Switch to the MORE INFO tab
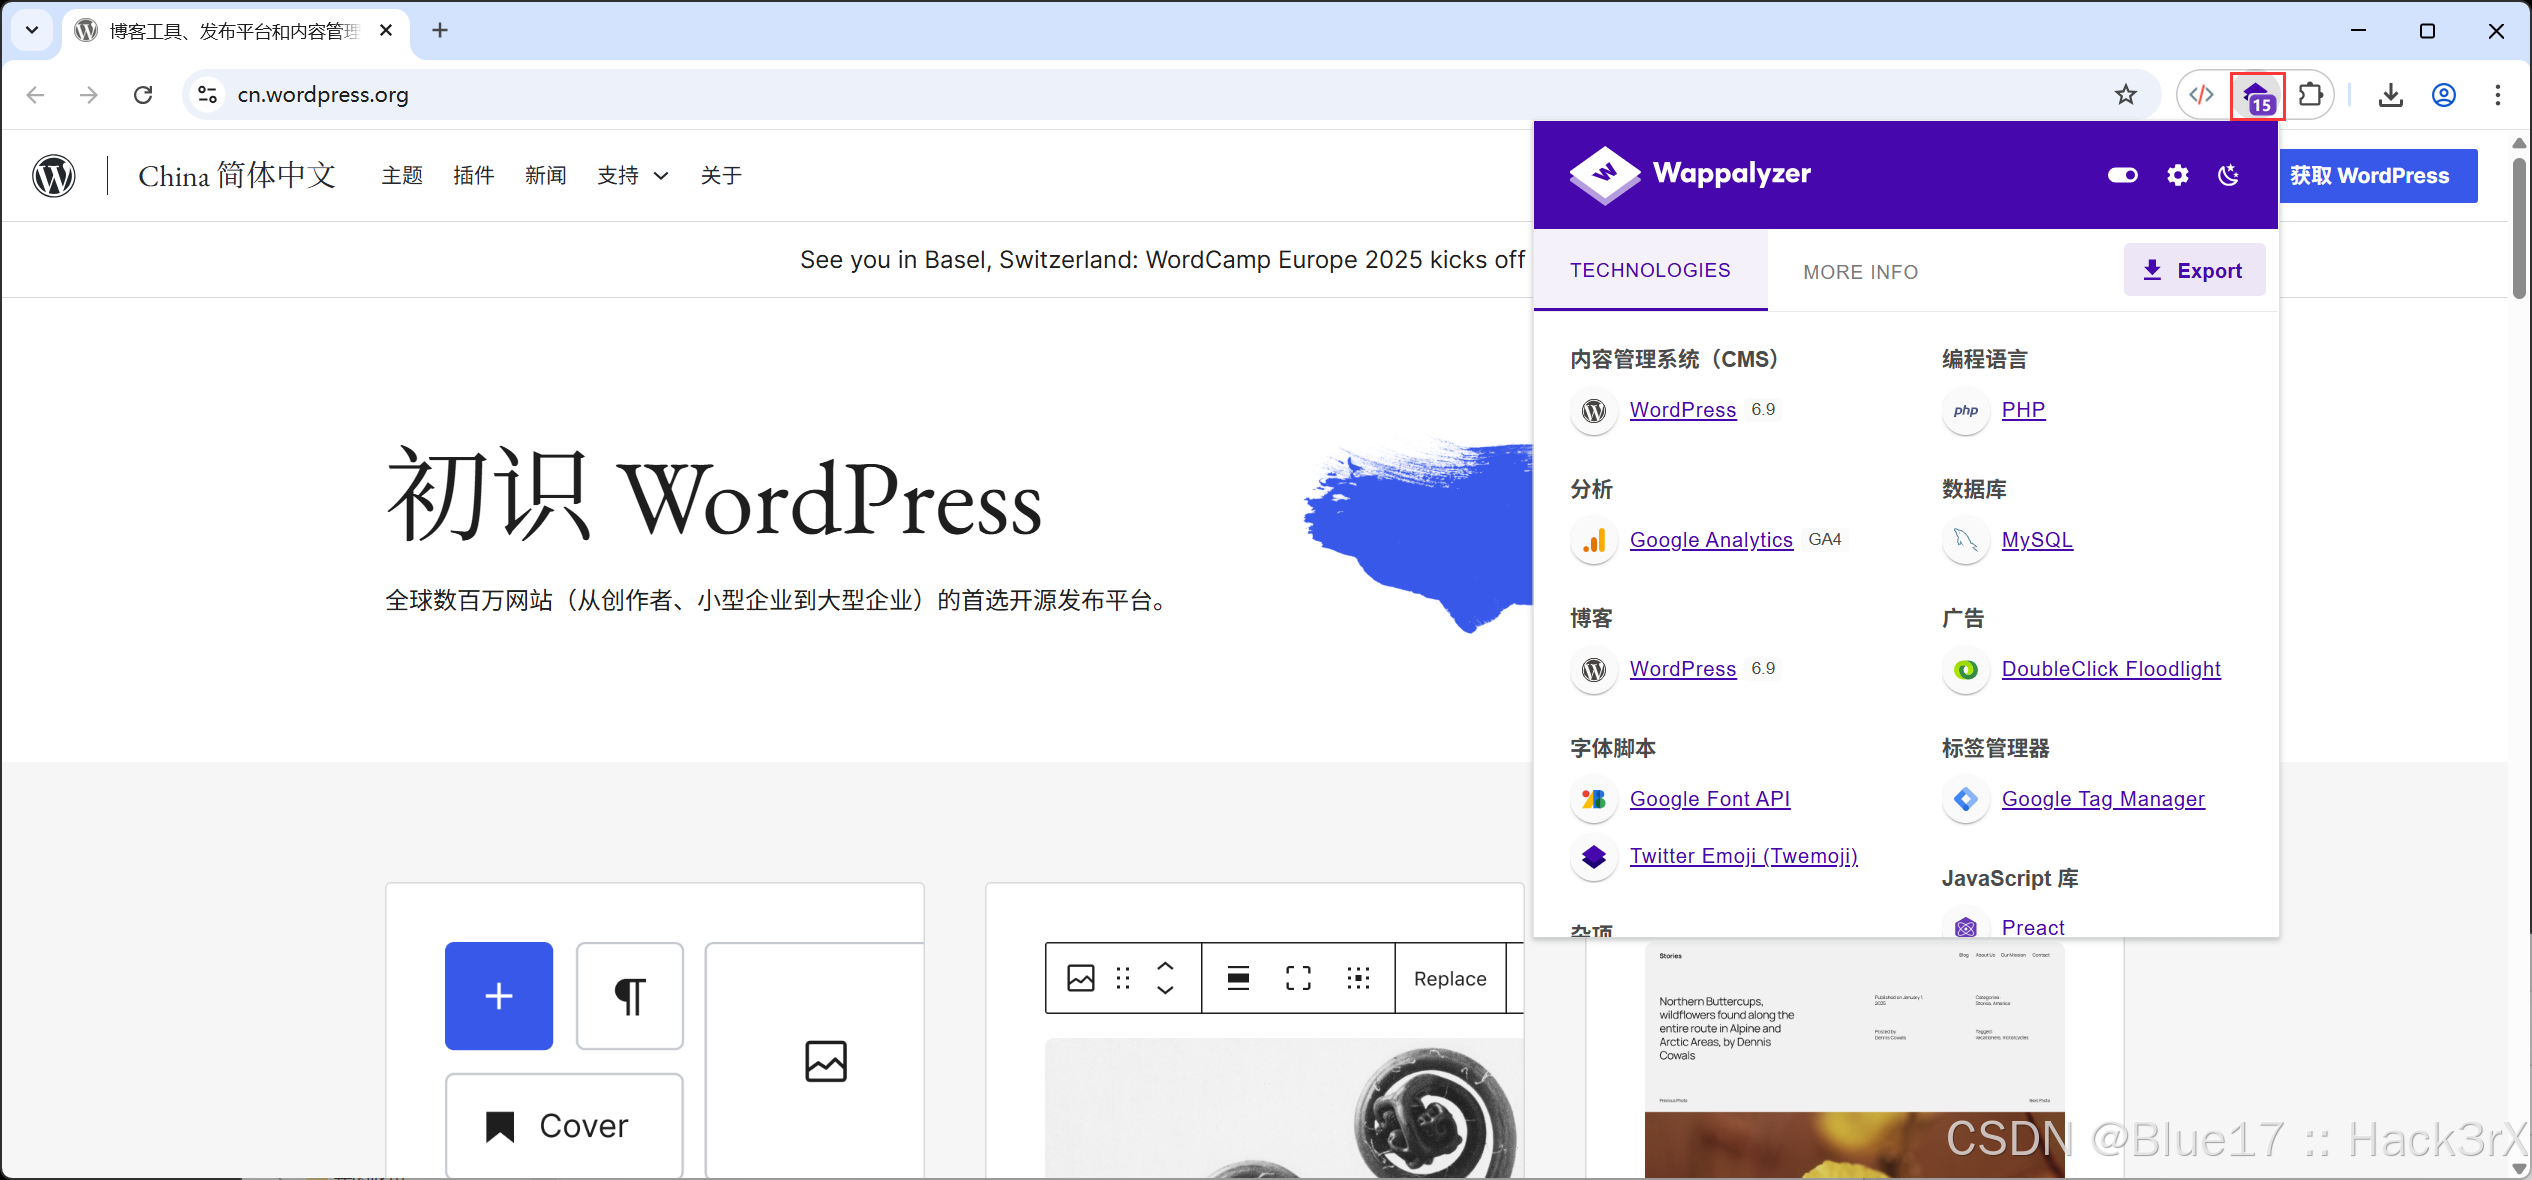 [x=1860, y=272]
